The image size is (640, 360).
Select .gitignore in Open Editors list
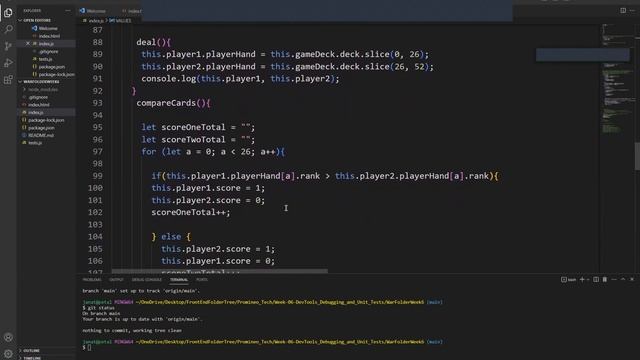pos(49,51)
